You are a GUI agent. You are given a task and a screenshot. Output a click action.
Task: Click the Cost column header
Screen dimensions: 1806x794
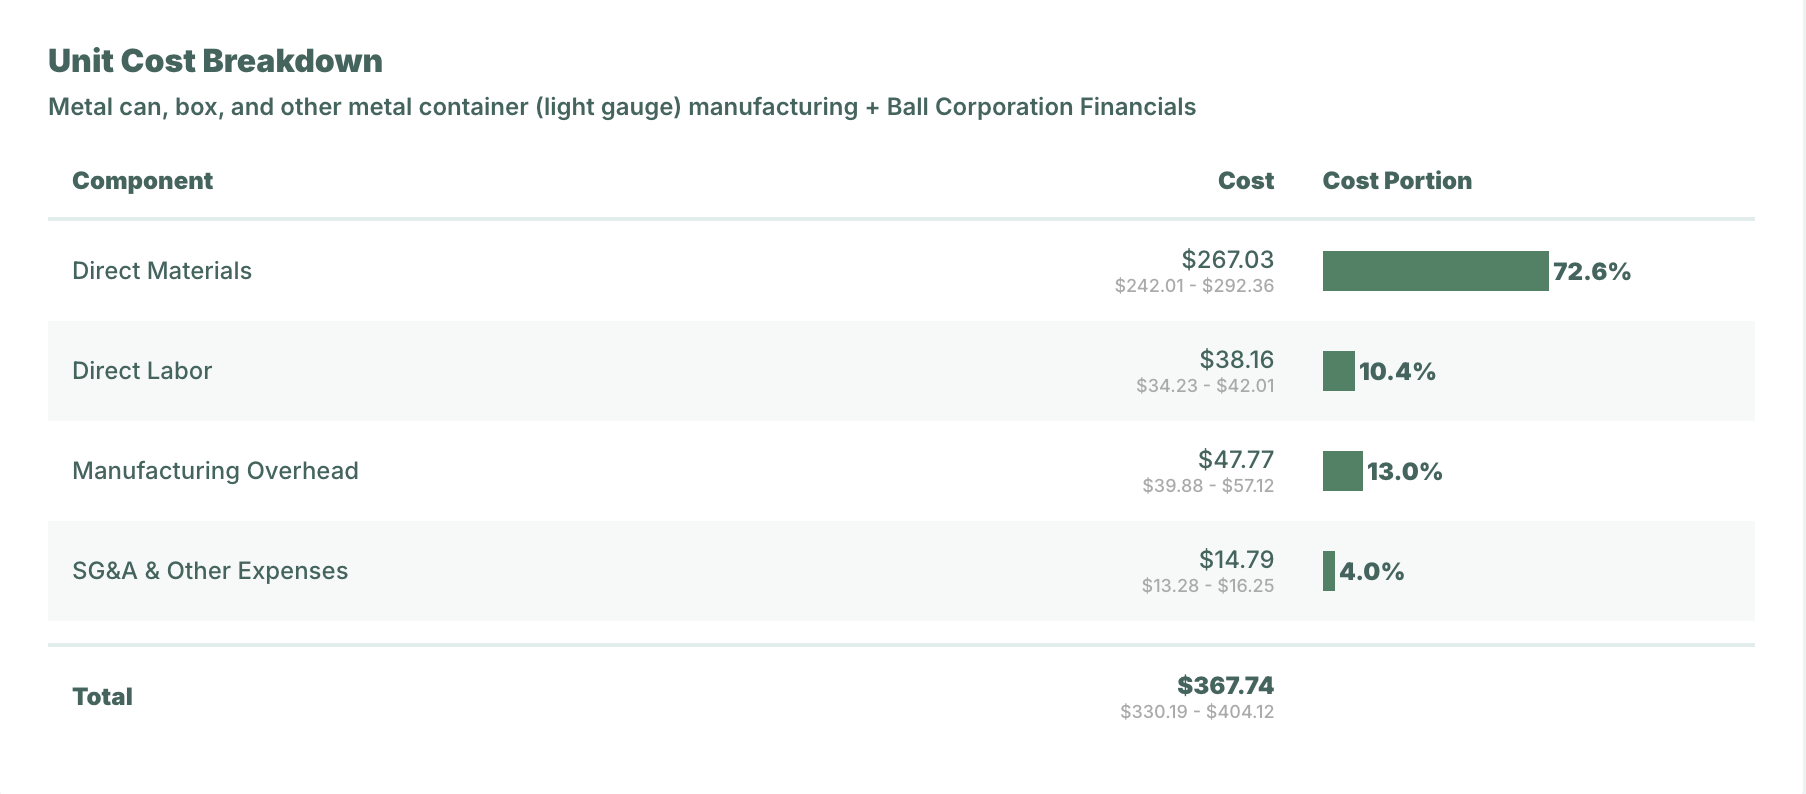(x=1245, y=181)
